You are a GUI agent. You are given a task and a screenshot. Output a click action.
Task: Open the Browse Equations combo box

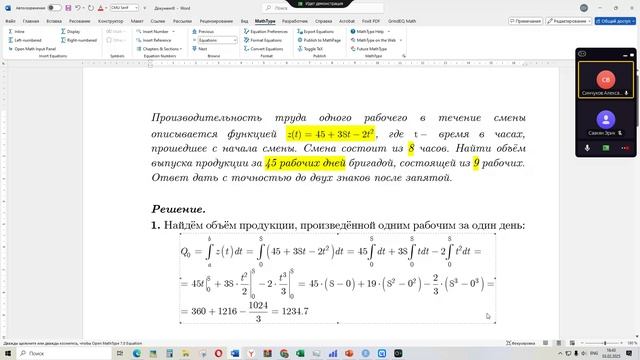[218, 40]
